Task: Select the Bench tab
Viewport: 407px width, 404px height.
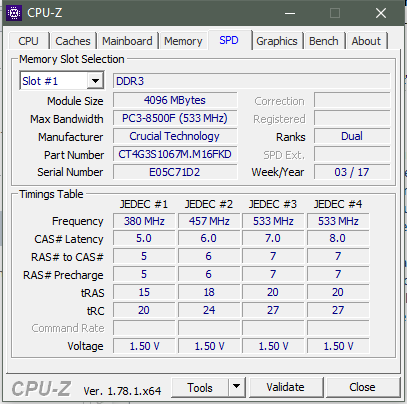Action: (x=324, y=41)
